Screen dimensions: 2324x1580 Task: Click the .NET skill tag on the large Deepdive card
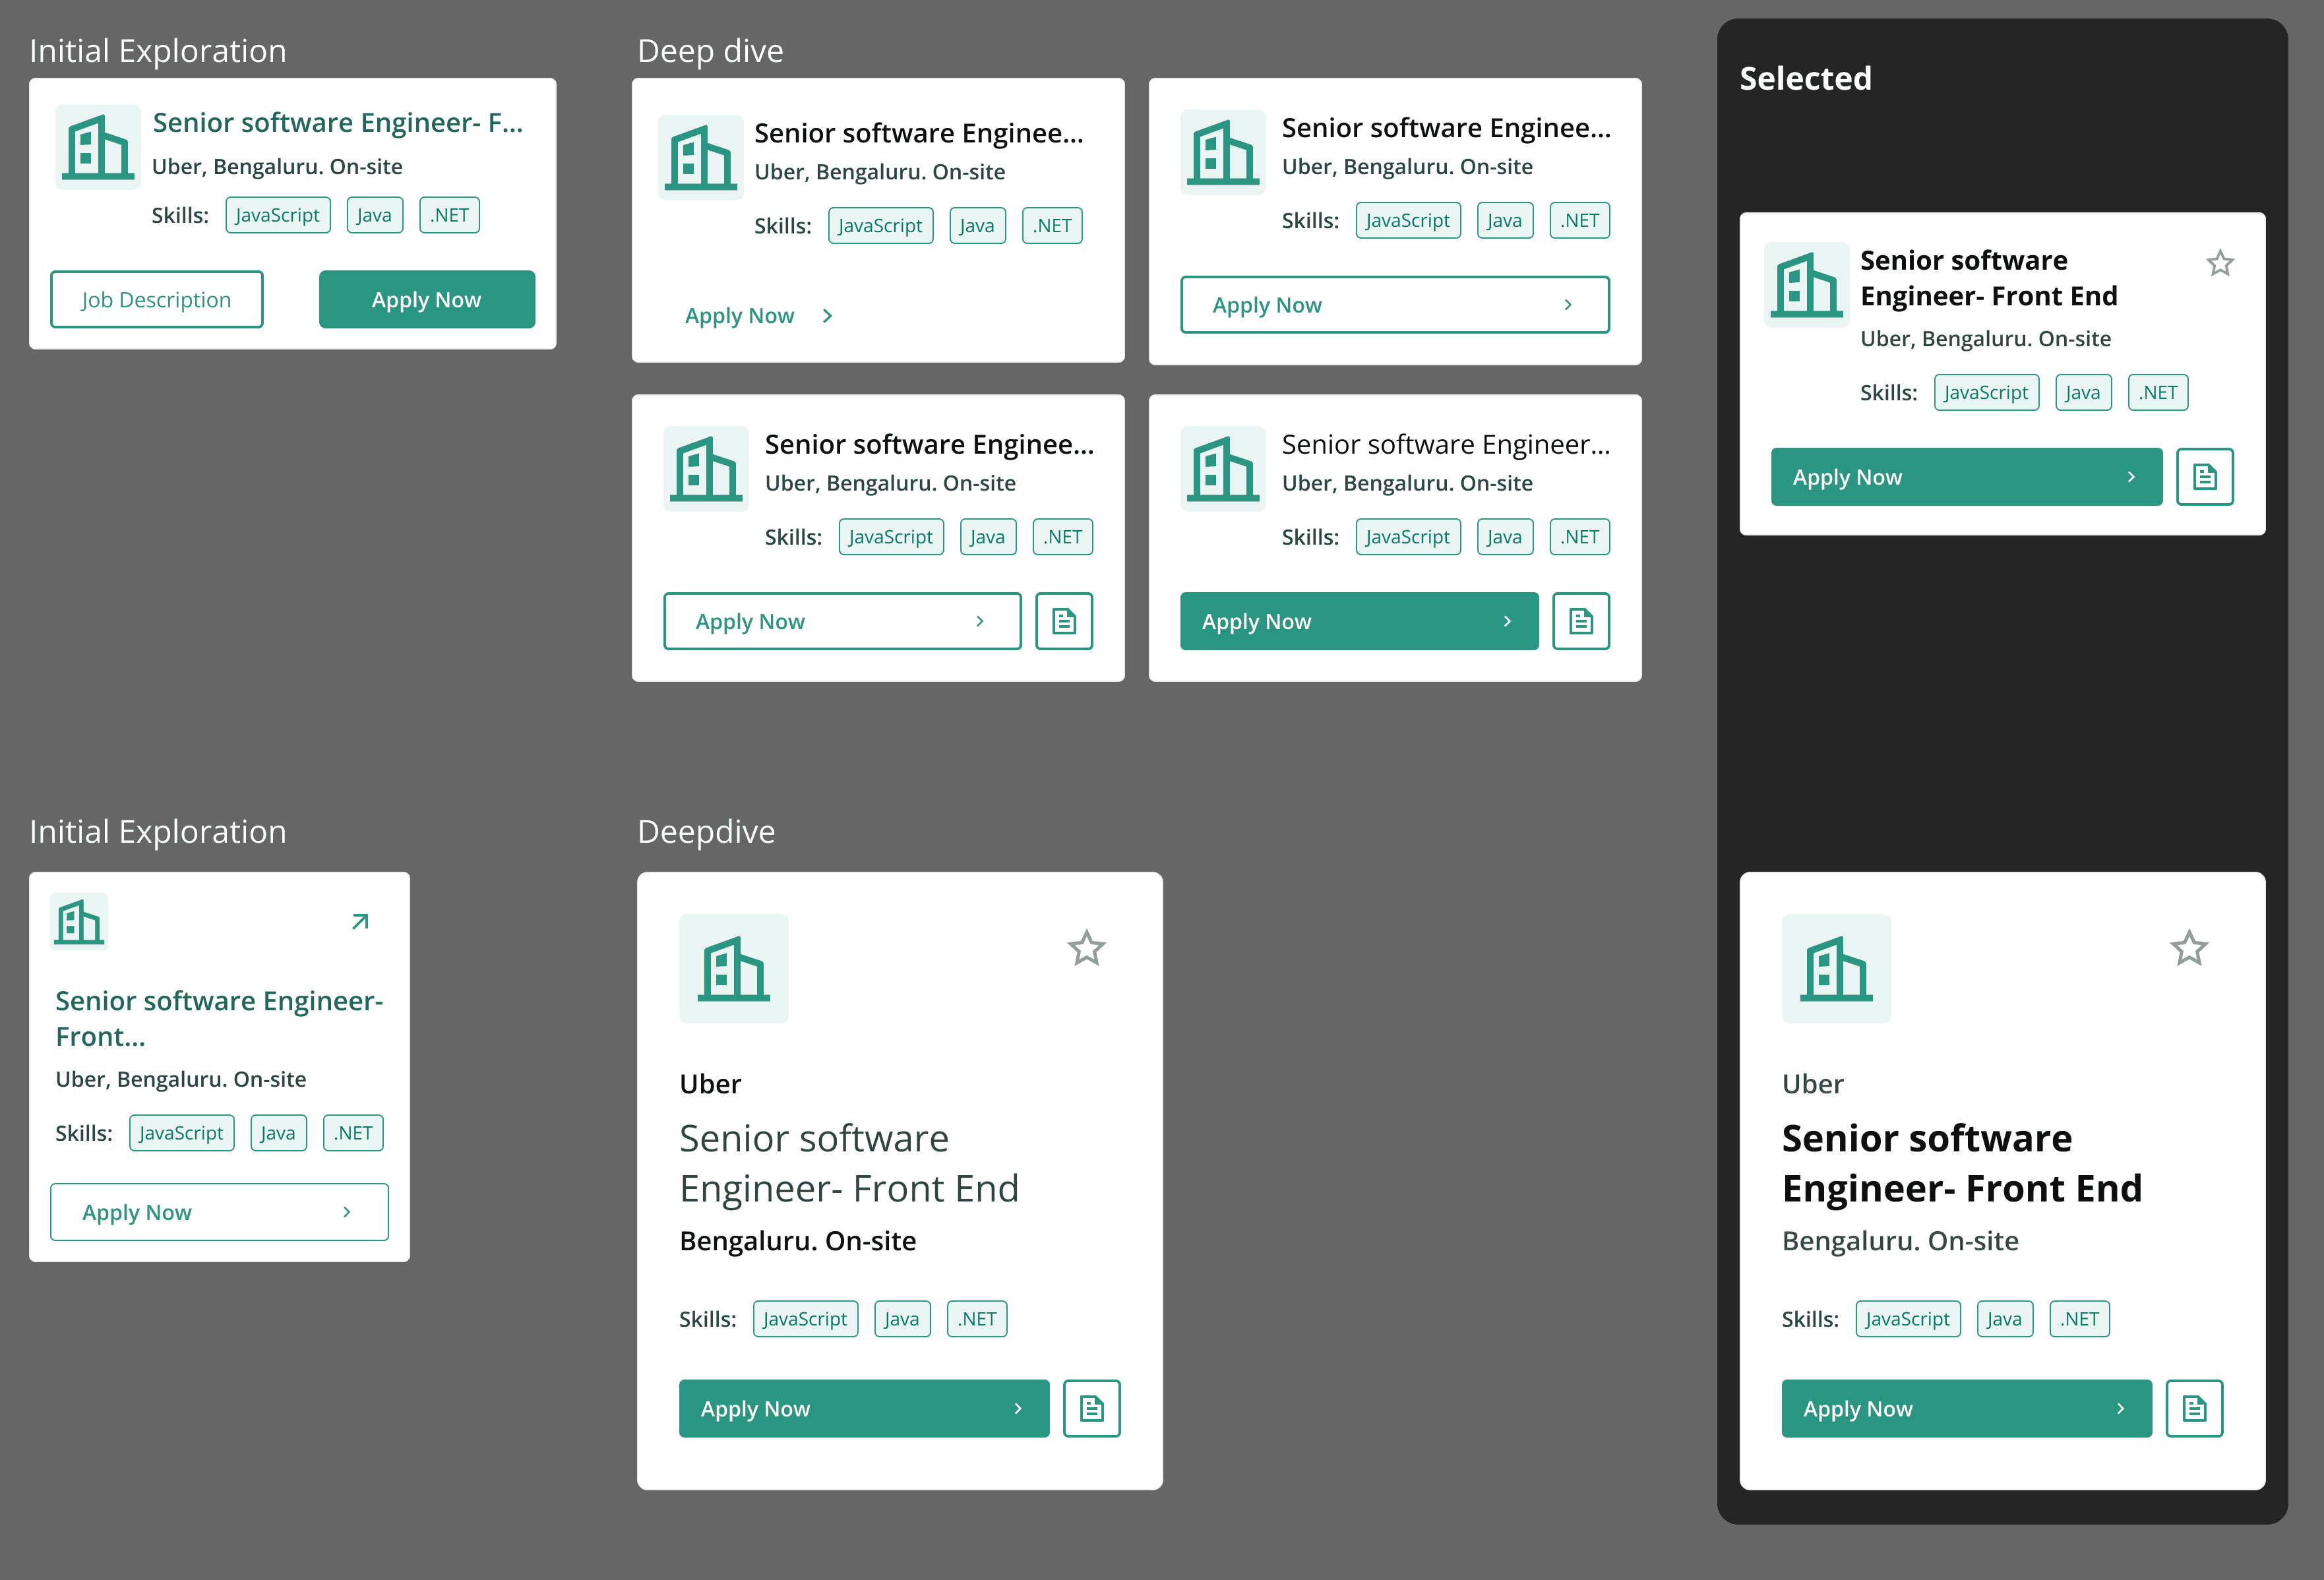[x=977, y=1318]
